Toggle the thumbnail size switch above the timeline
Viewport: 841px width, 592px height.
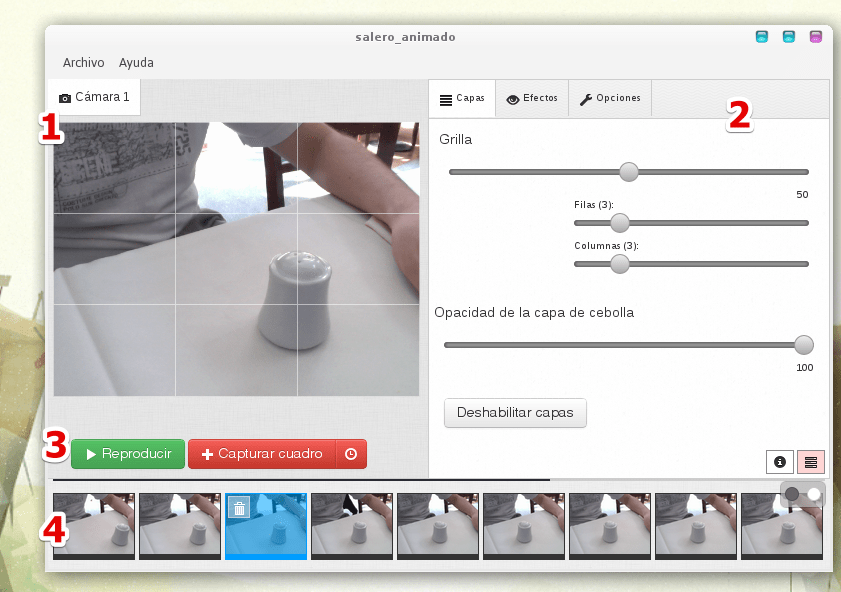(x=803, y=494)
